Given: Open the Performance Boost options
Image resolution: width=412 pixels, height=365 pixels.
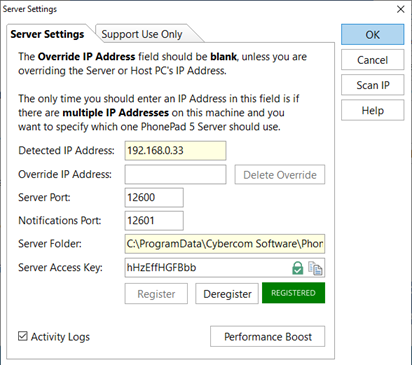Looking at the screenshot, I should pyautogui.click(x=268, y=337).
